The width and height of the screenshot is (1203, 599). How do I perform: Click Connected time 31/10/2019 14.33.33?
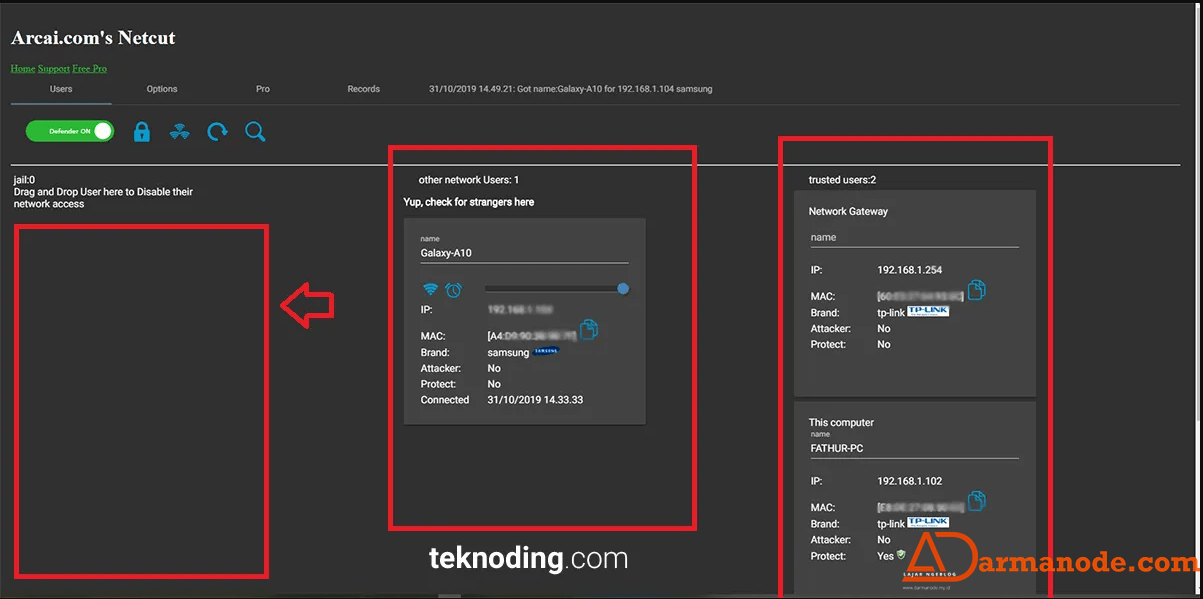tap(535, 400)
